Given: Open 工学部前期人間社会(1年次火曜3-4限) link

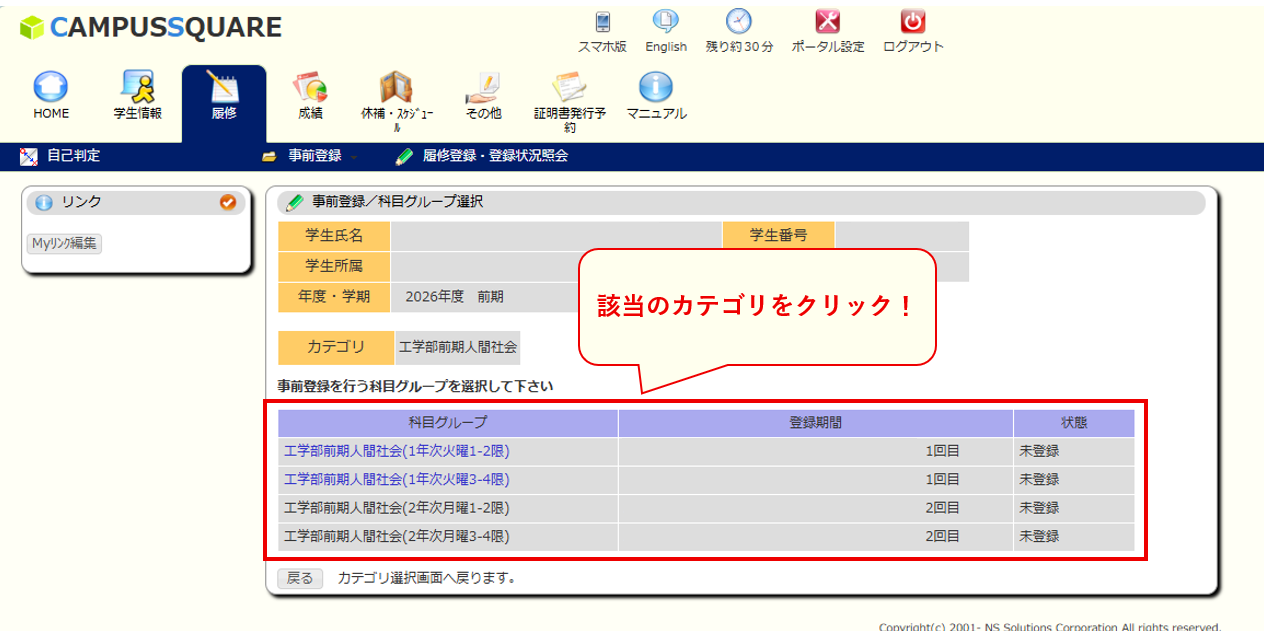Looking at the screenshot, I should pos(397,479).
